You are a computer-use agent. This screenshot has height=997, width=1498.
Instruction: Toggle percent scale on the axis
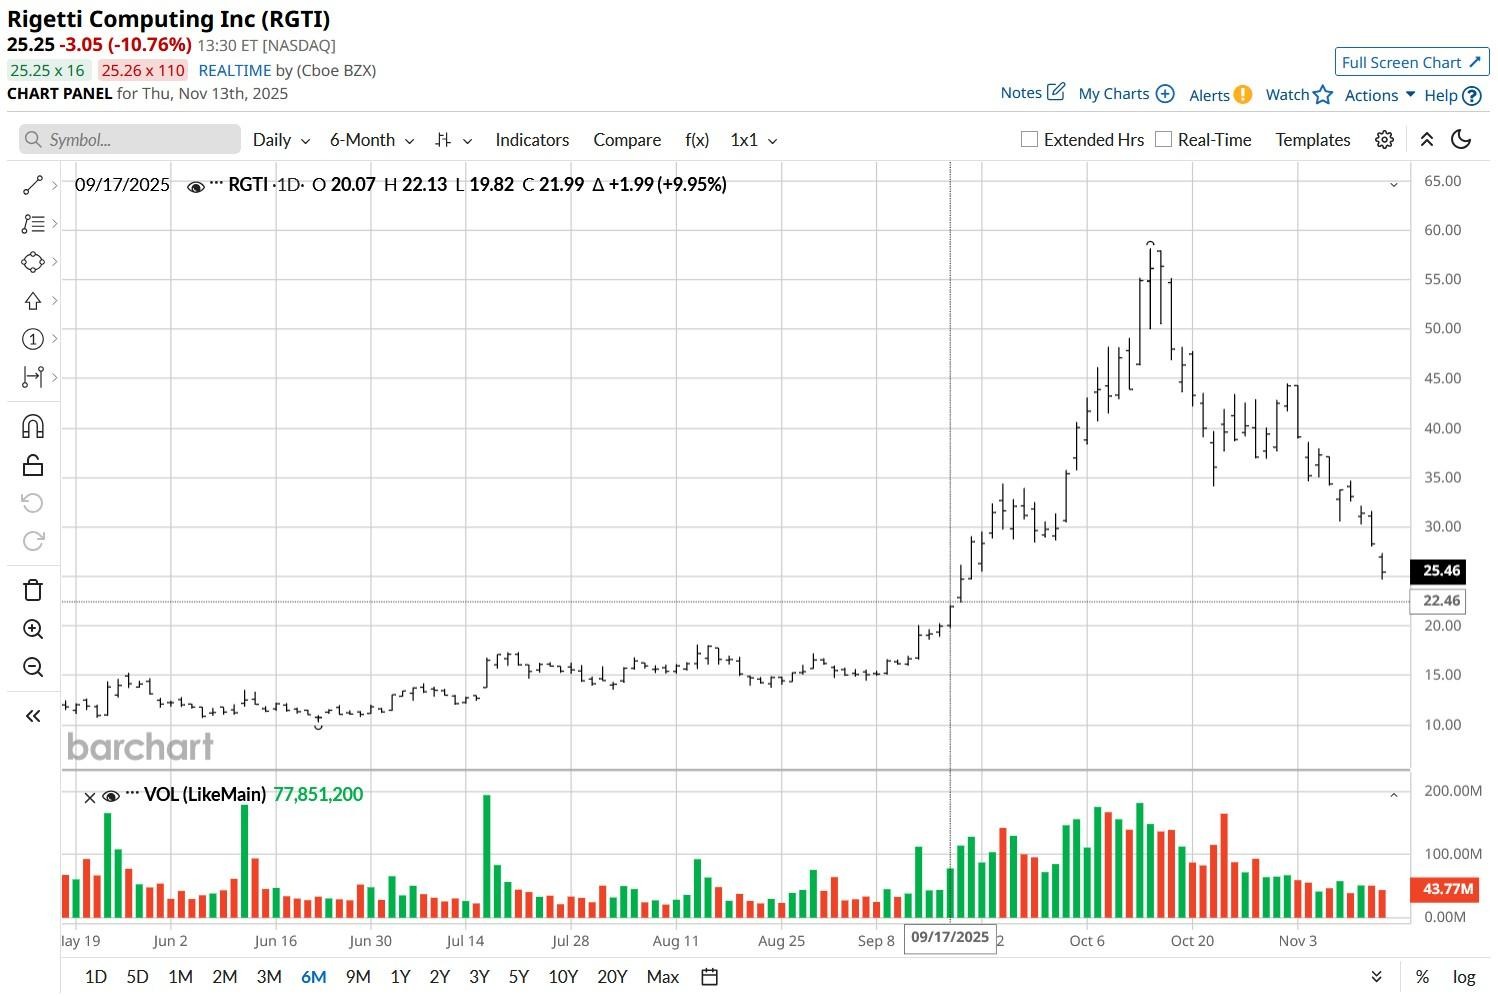1422,977
